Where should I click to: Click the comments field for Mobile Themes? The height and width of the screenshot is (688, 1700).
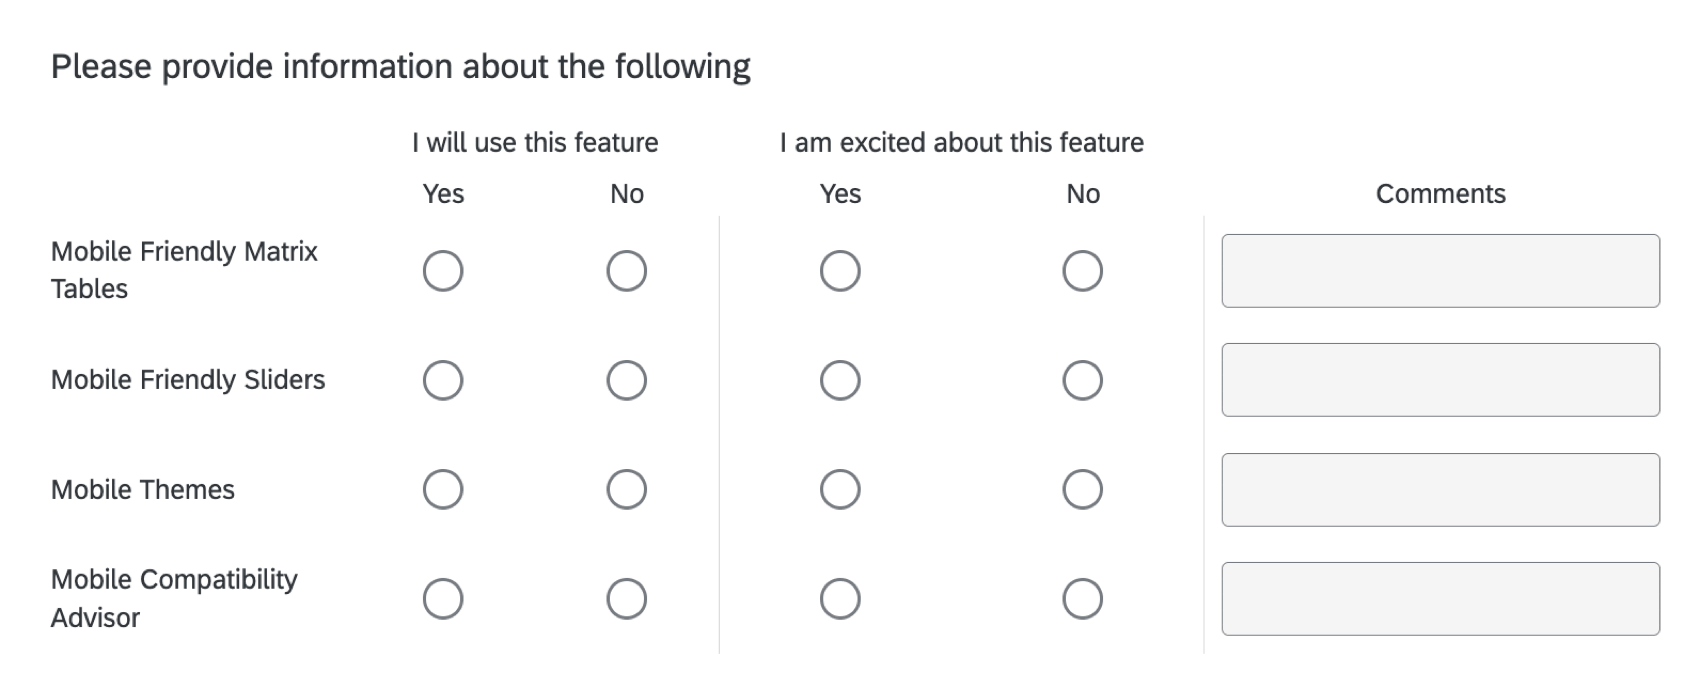pos(1439,489)
